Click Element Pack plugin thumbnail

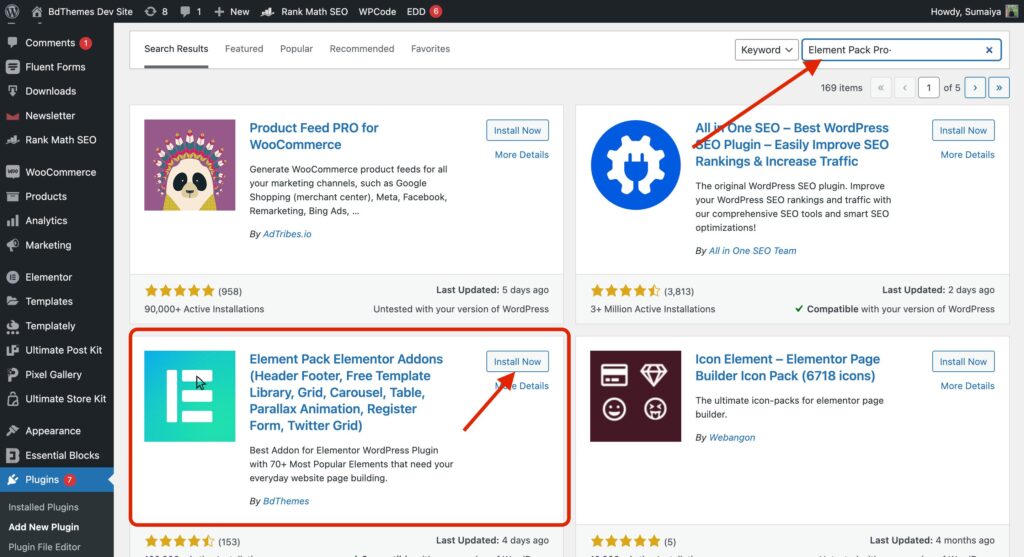pos(189,396)
